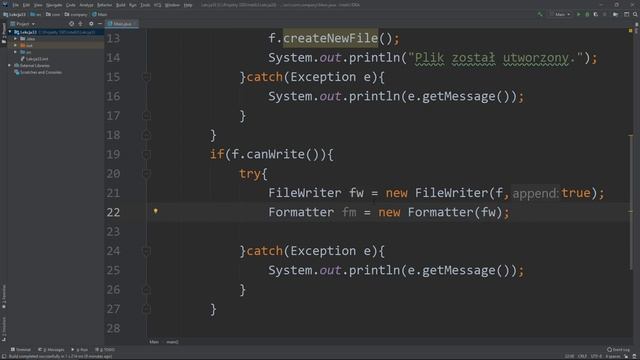Open the View menu
The height and width of the screenshot is (360, 640).
click(38, 5)
